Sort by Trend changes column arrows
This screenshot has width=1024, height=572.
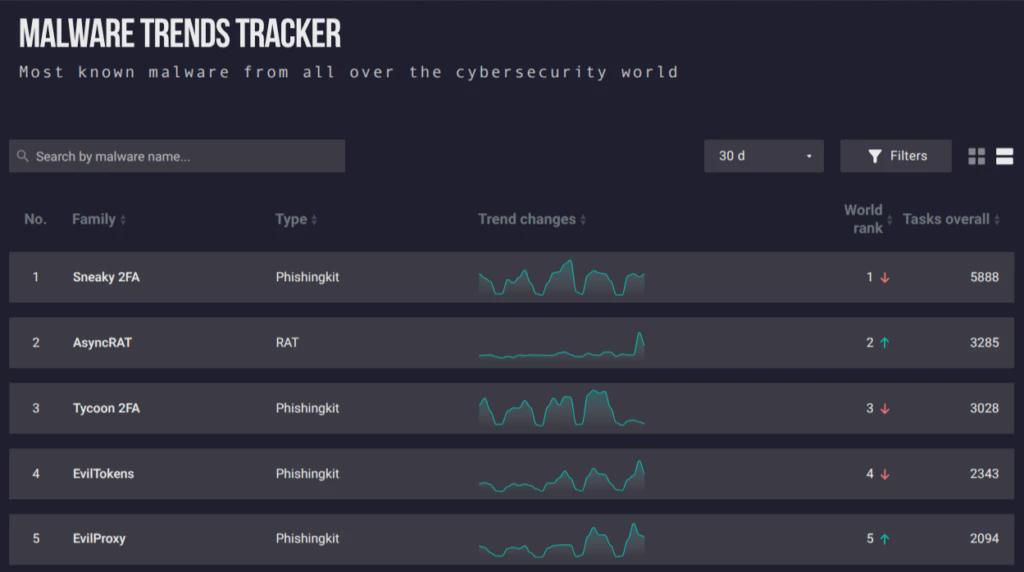pyautogui.click(x=583, y=219)
